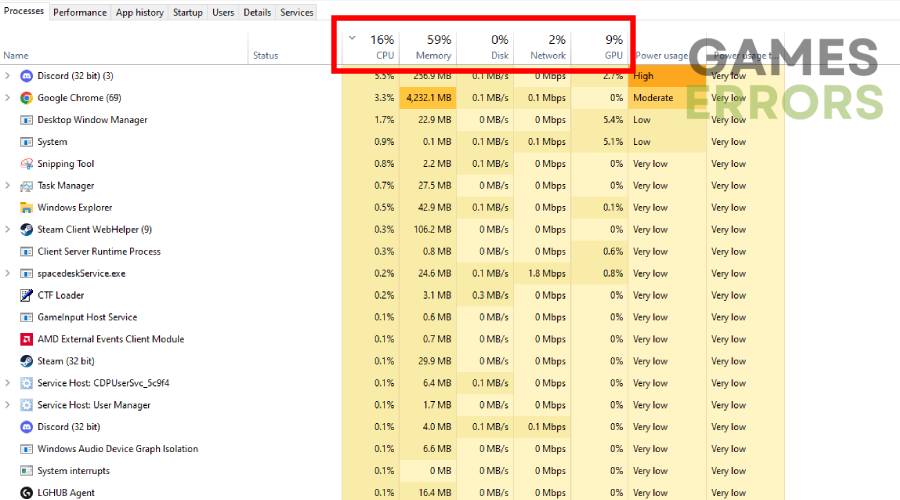Expand Service Host: User Manager entry

click(8, 405)
